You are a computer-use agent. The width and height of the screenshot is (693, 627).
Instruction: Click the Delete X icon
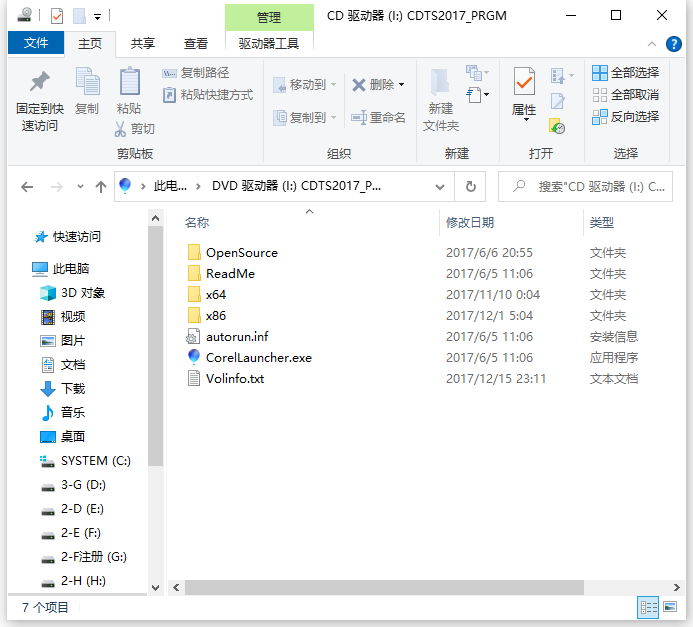click(x=358, y=84)
